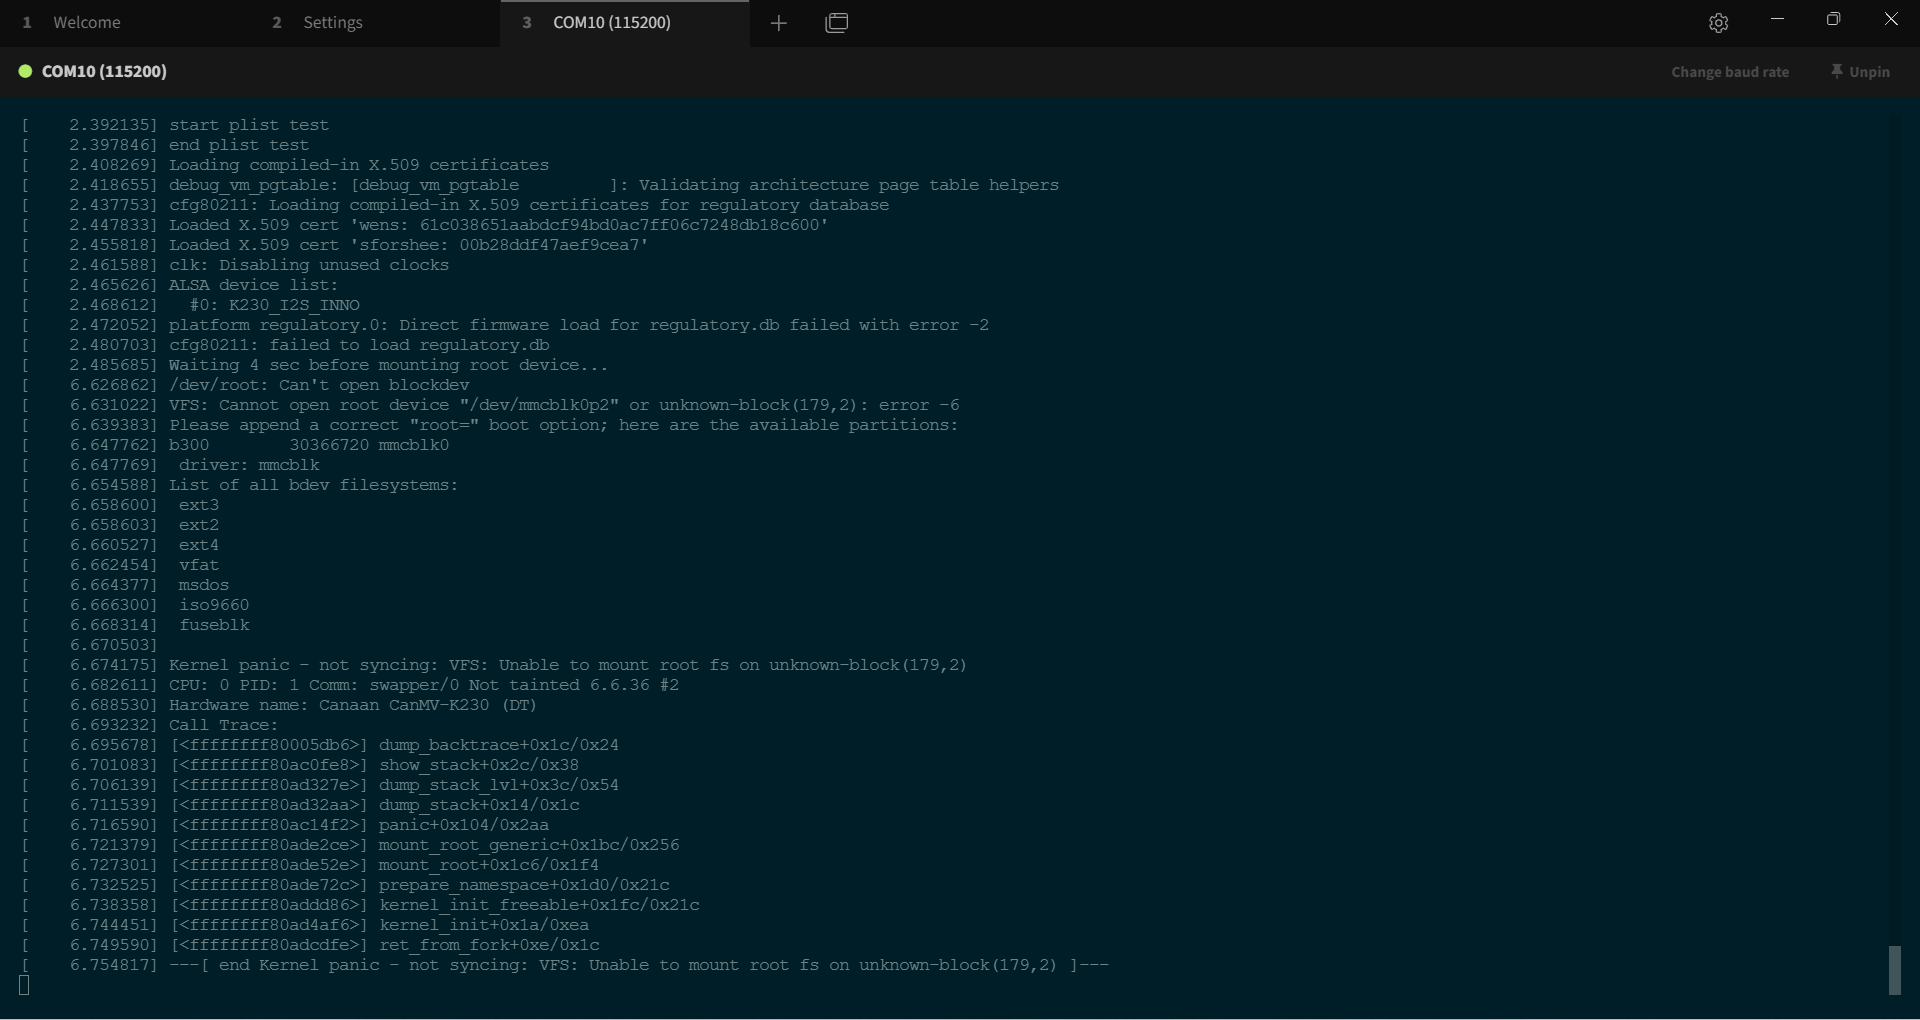Click the terminal cursor block at the prompt
This screenshot has height=1020, width=1920.
tap(25, 986)
